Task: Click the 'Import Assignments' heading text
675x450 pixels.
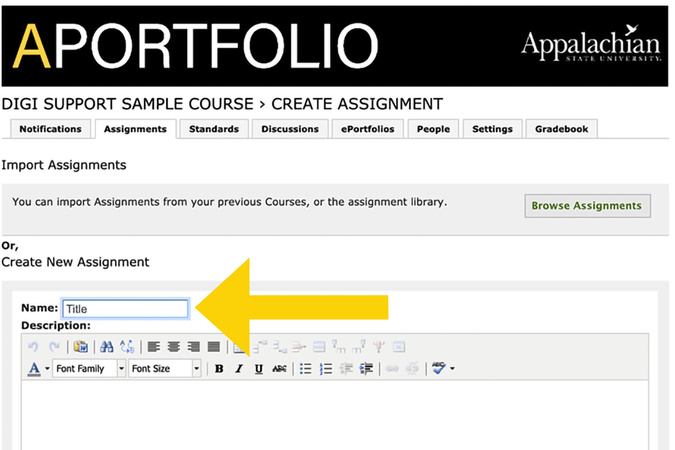Action: 64,165
